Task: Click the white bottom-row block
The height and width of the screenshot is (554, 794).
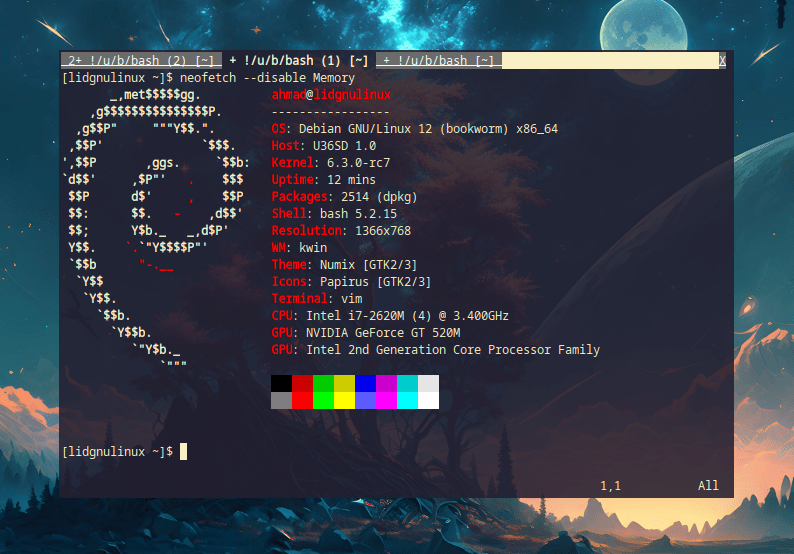Action: (x=428, y=401)
